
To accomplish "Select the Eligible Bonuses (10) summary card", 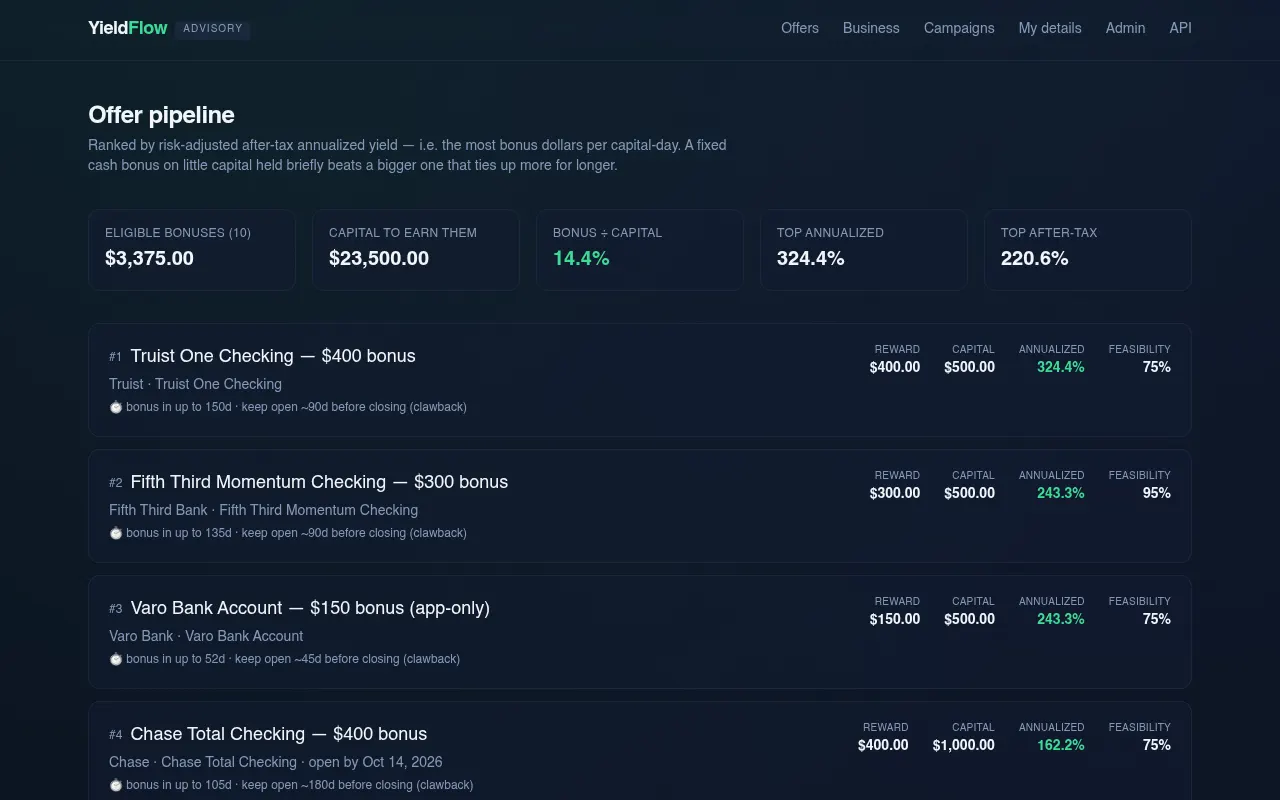I will tap(192, 250).
